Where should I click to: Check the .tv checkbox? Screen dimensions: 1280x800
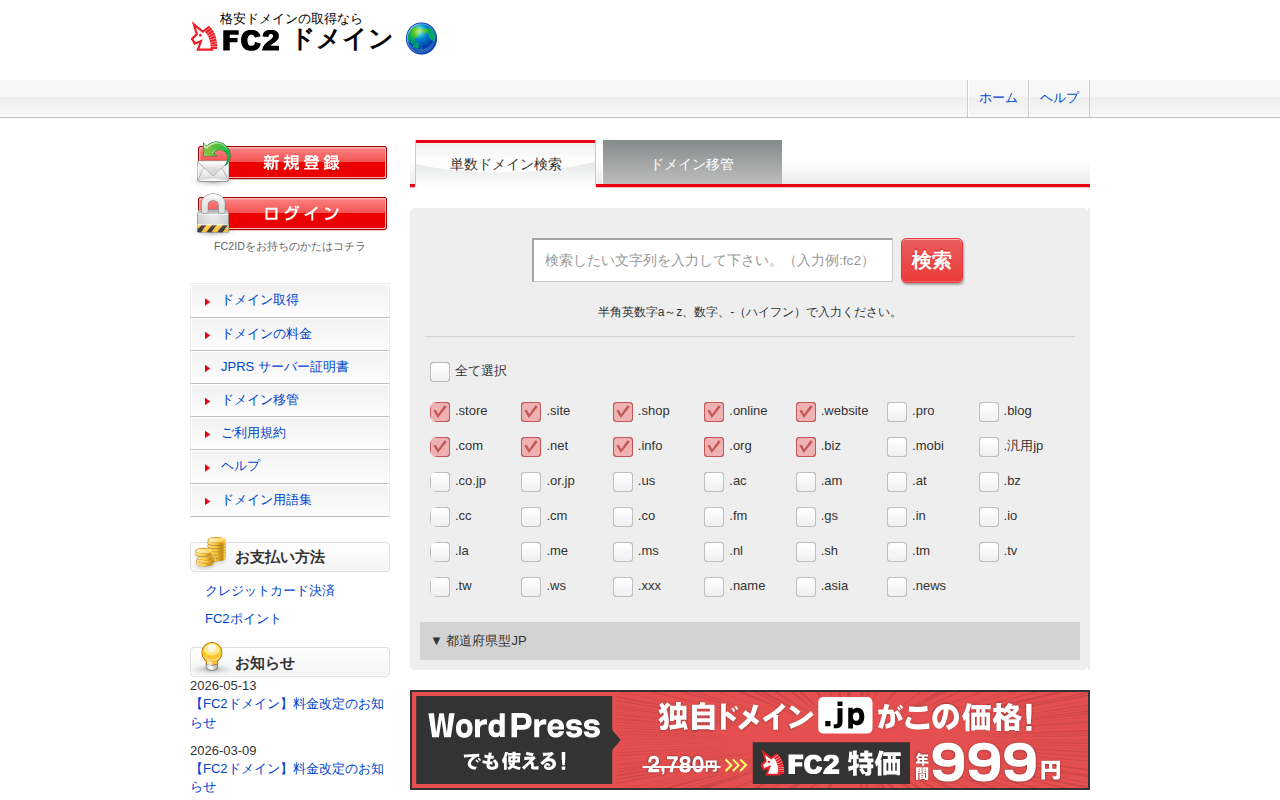click(x=989, y=552)
